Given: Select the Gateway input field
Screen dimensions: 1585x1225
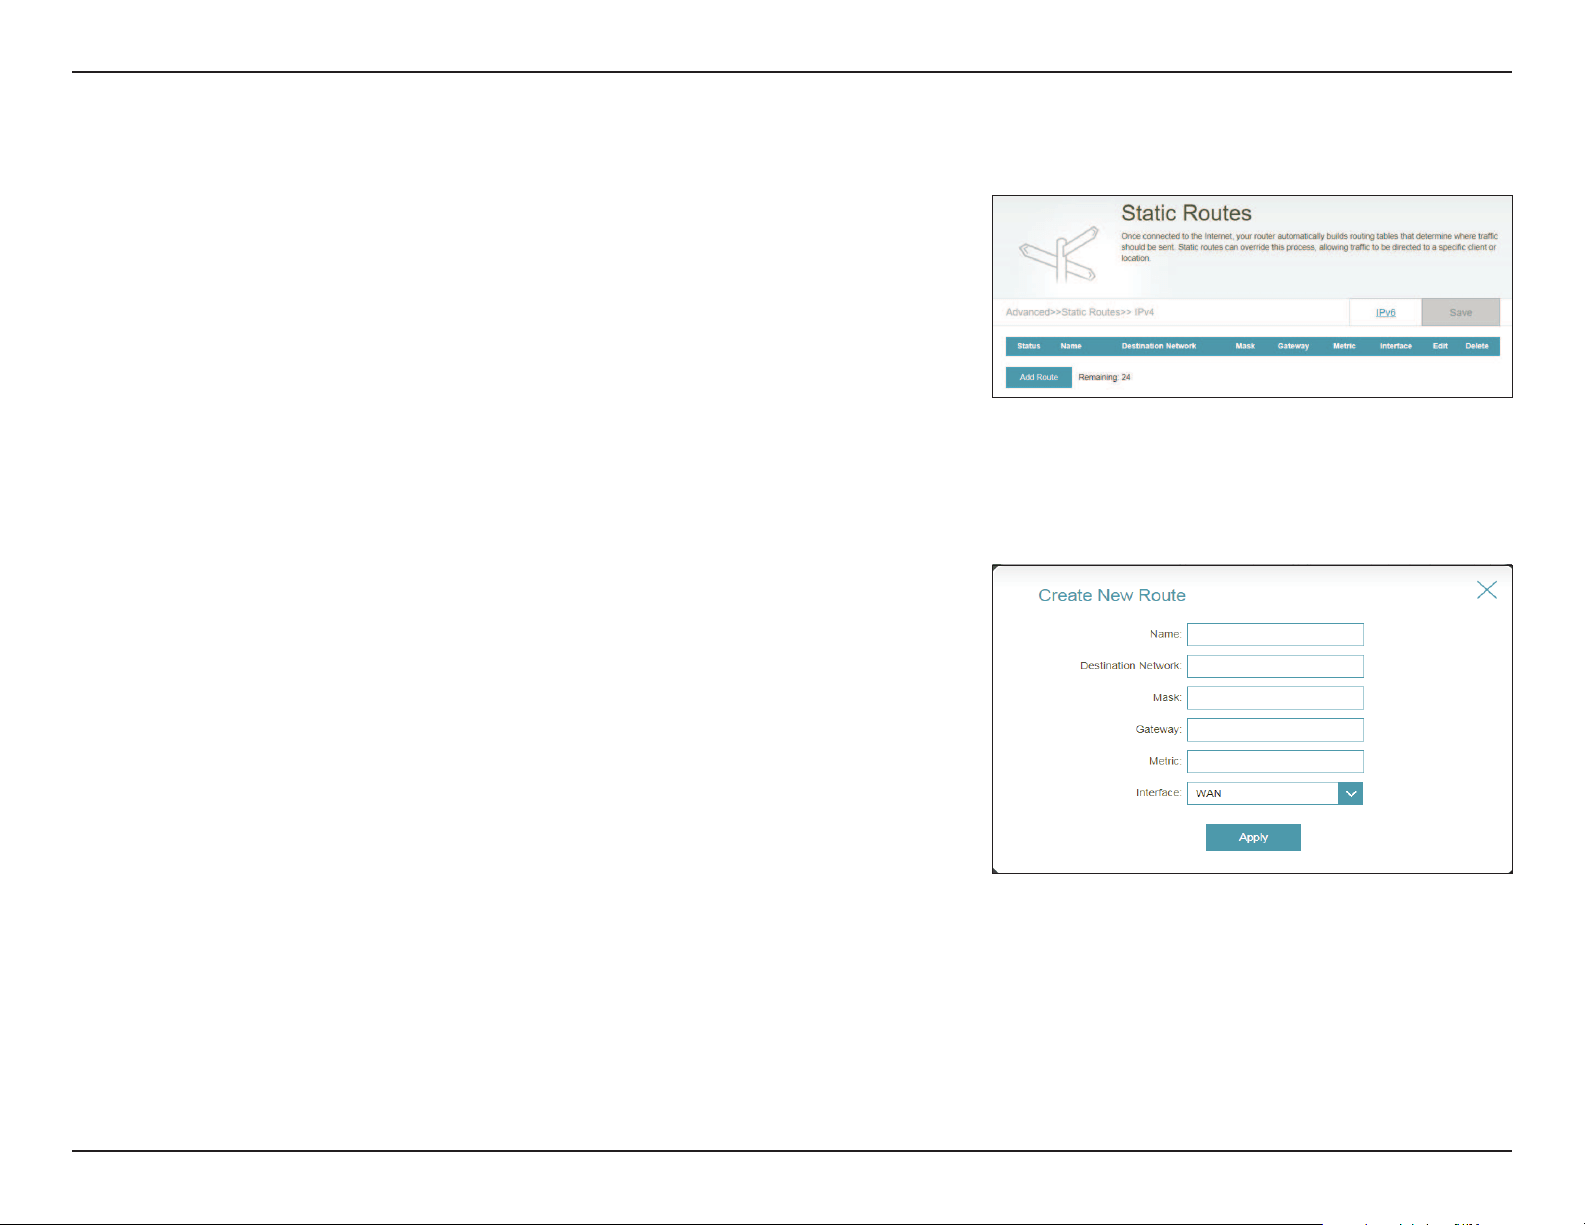Looking at the screenshot, I should 1275,730.
